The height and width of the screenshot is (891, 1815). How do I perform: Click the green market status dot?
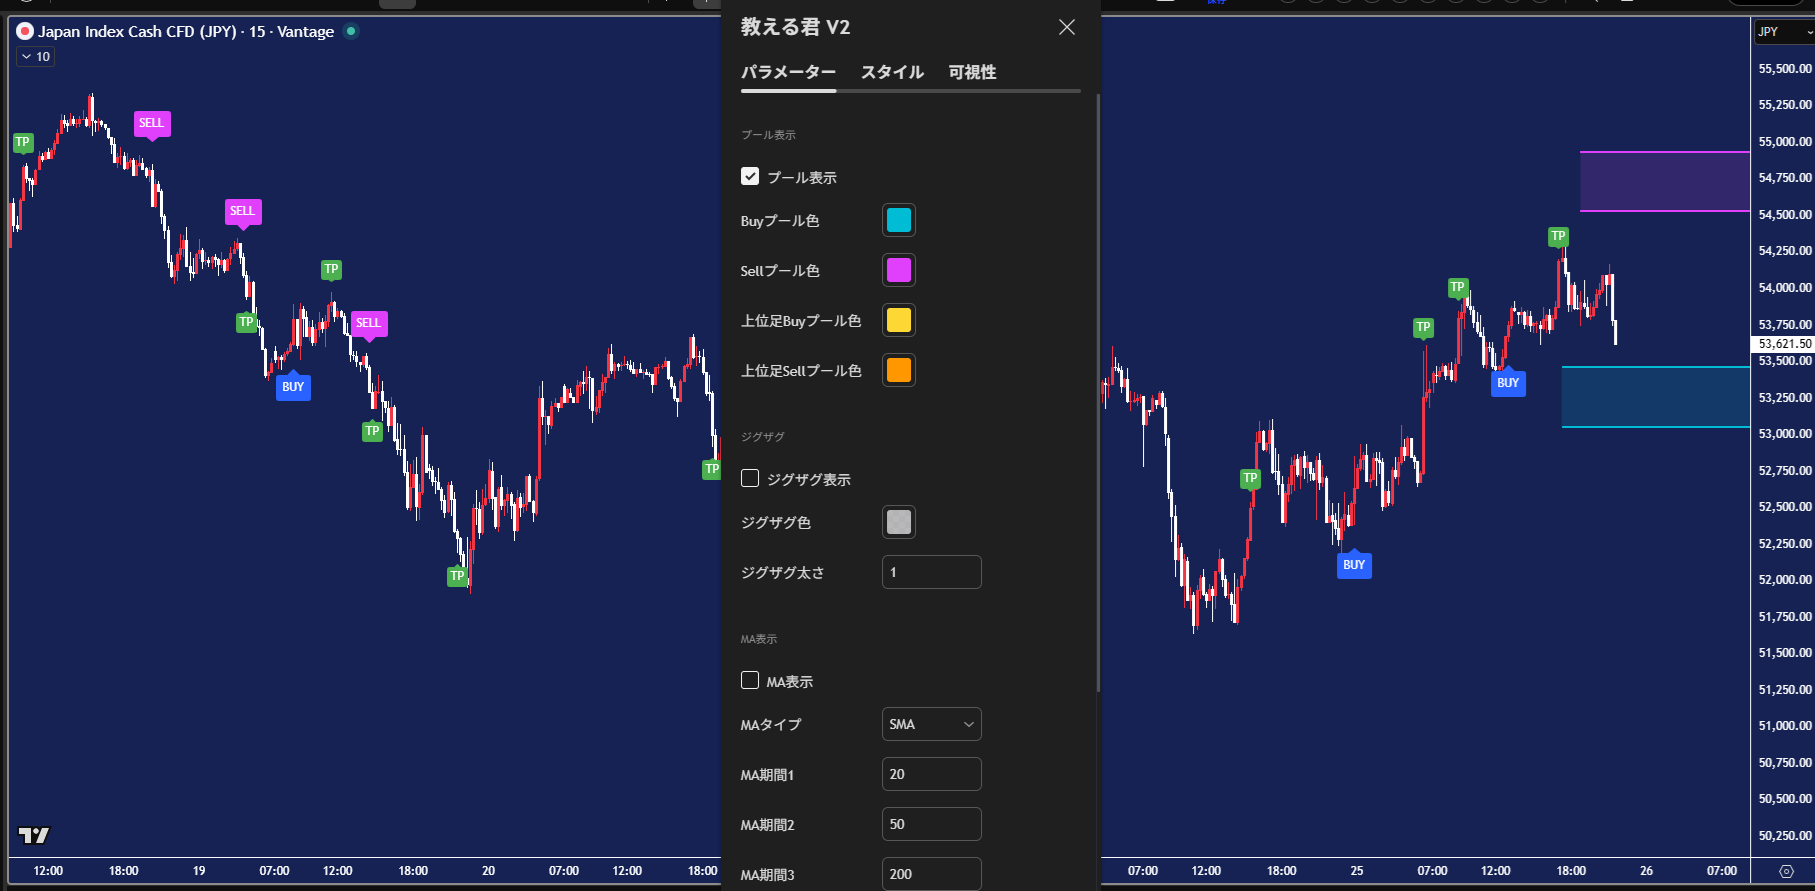click(351, 31)
